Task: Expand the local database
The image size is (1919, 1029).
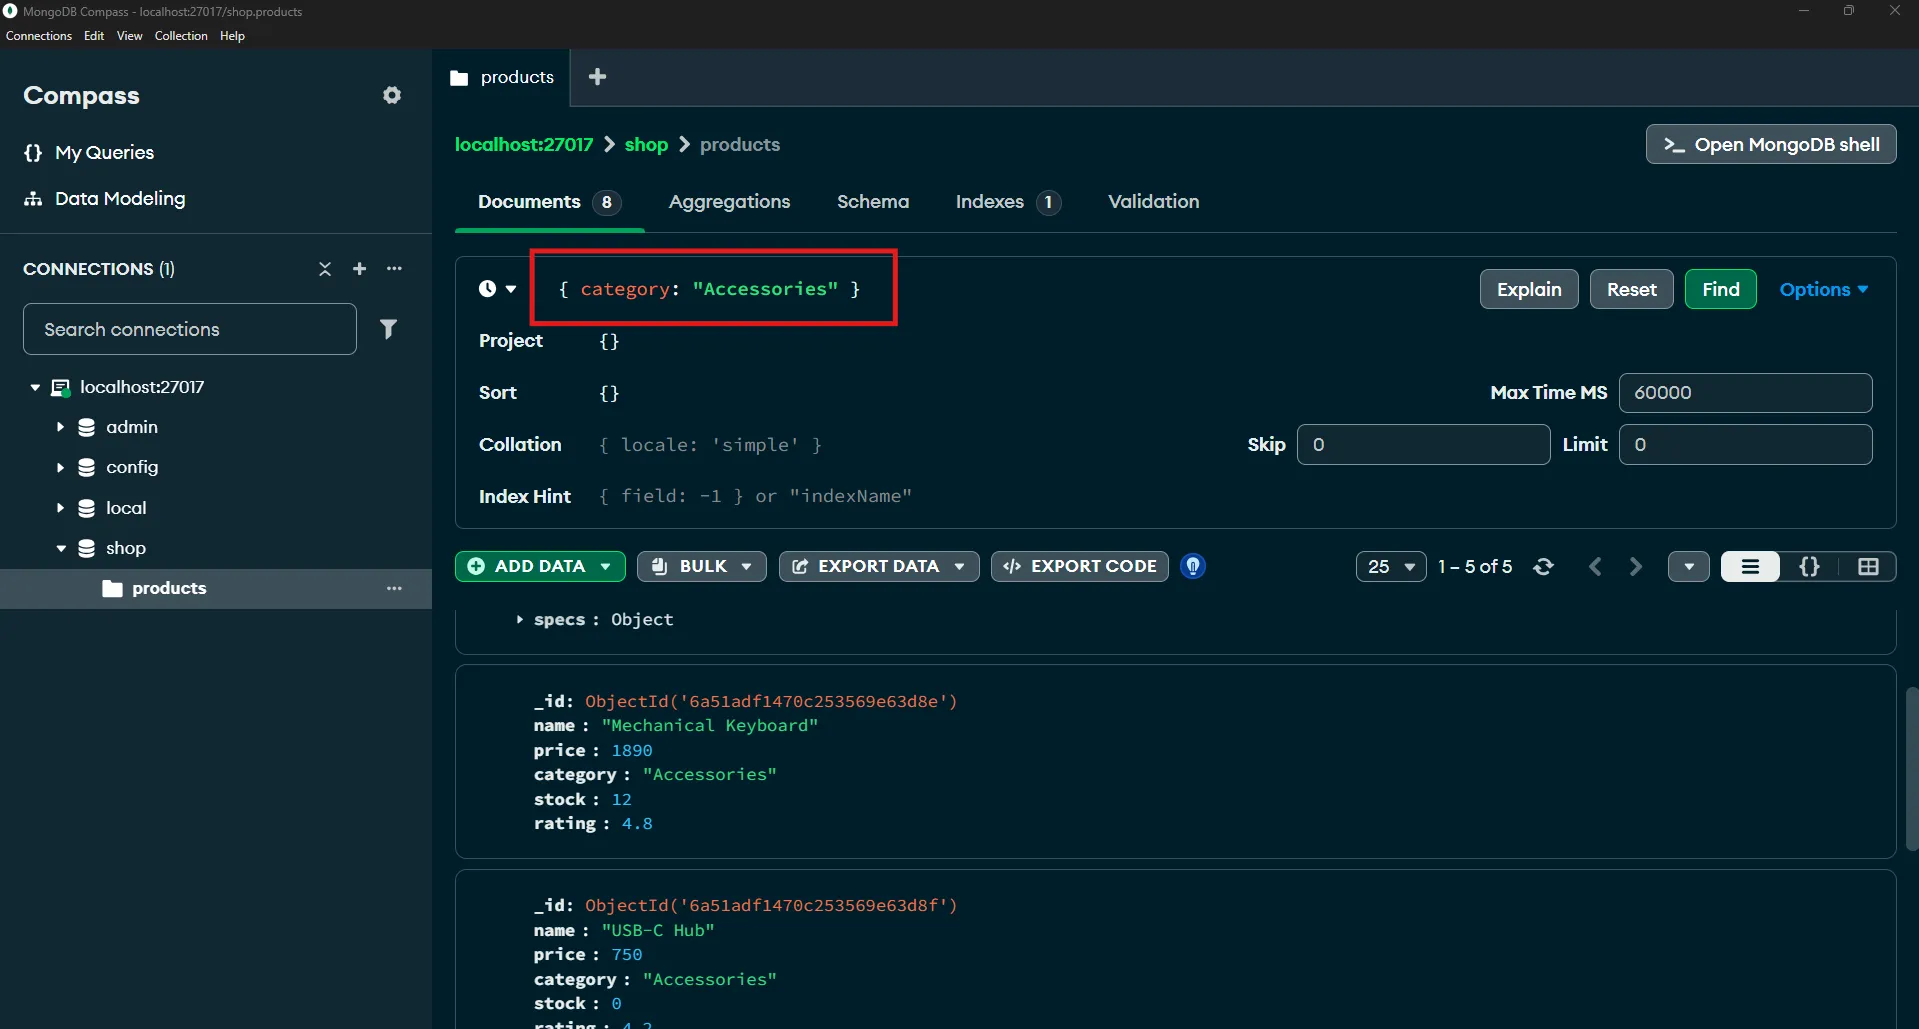Action: pyautogui.click(x=60, y=508)
